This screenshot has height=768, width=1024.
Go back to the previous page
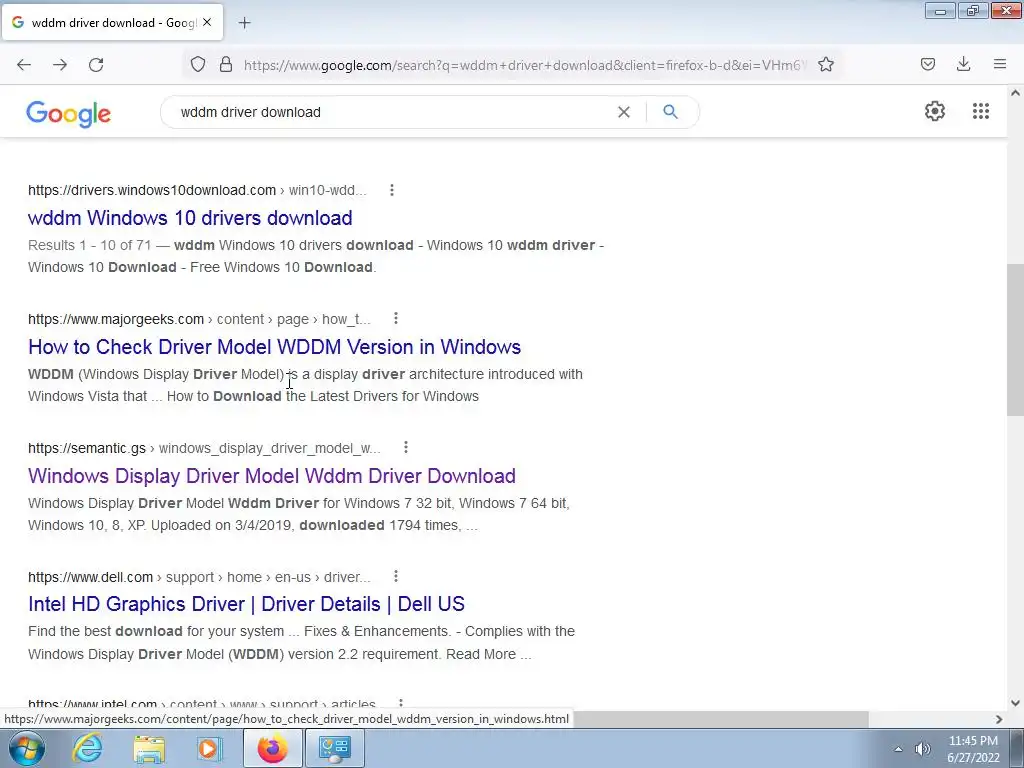tap(24, 65)
